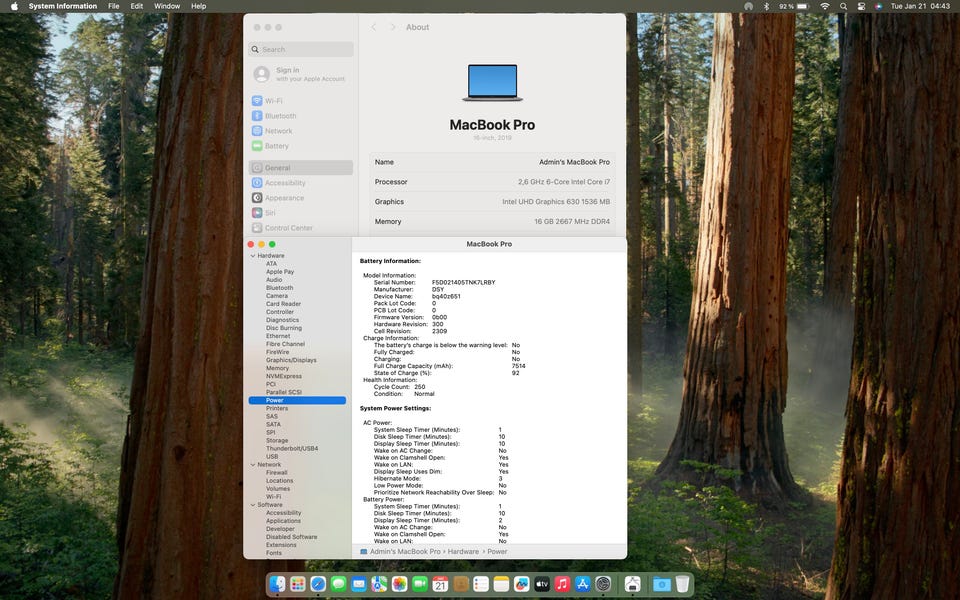Click the Bluetooth icon in menu bar
This screenshot has width=960, height=600.
click(766, 6)
